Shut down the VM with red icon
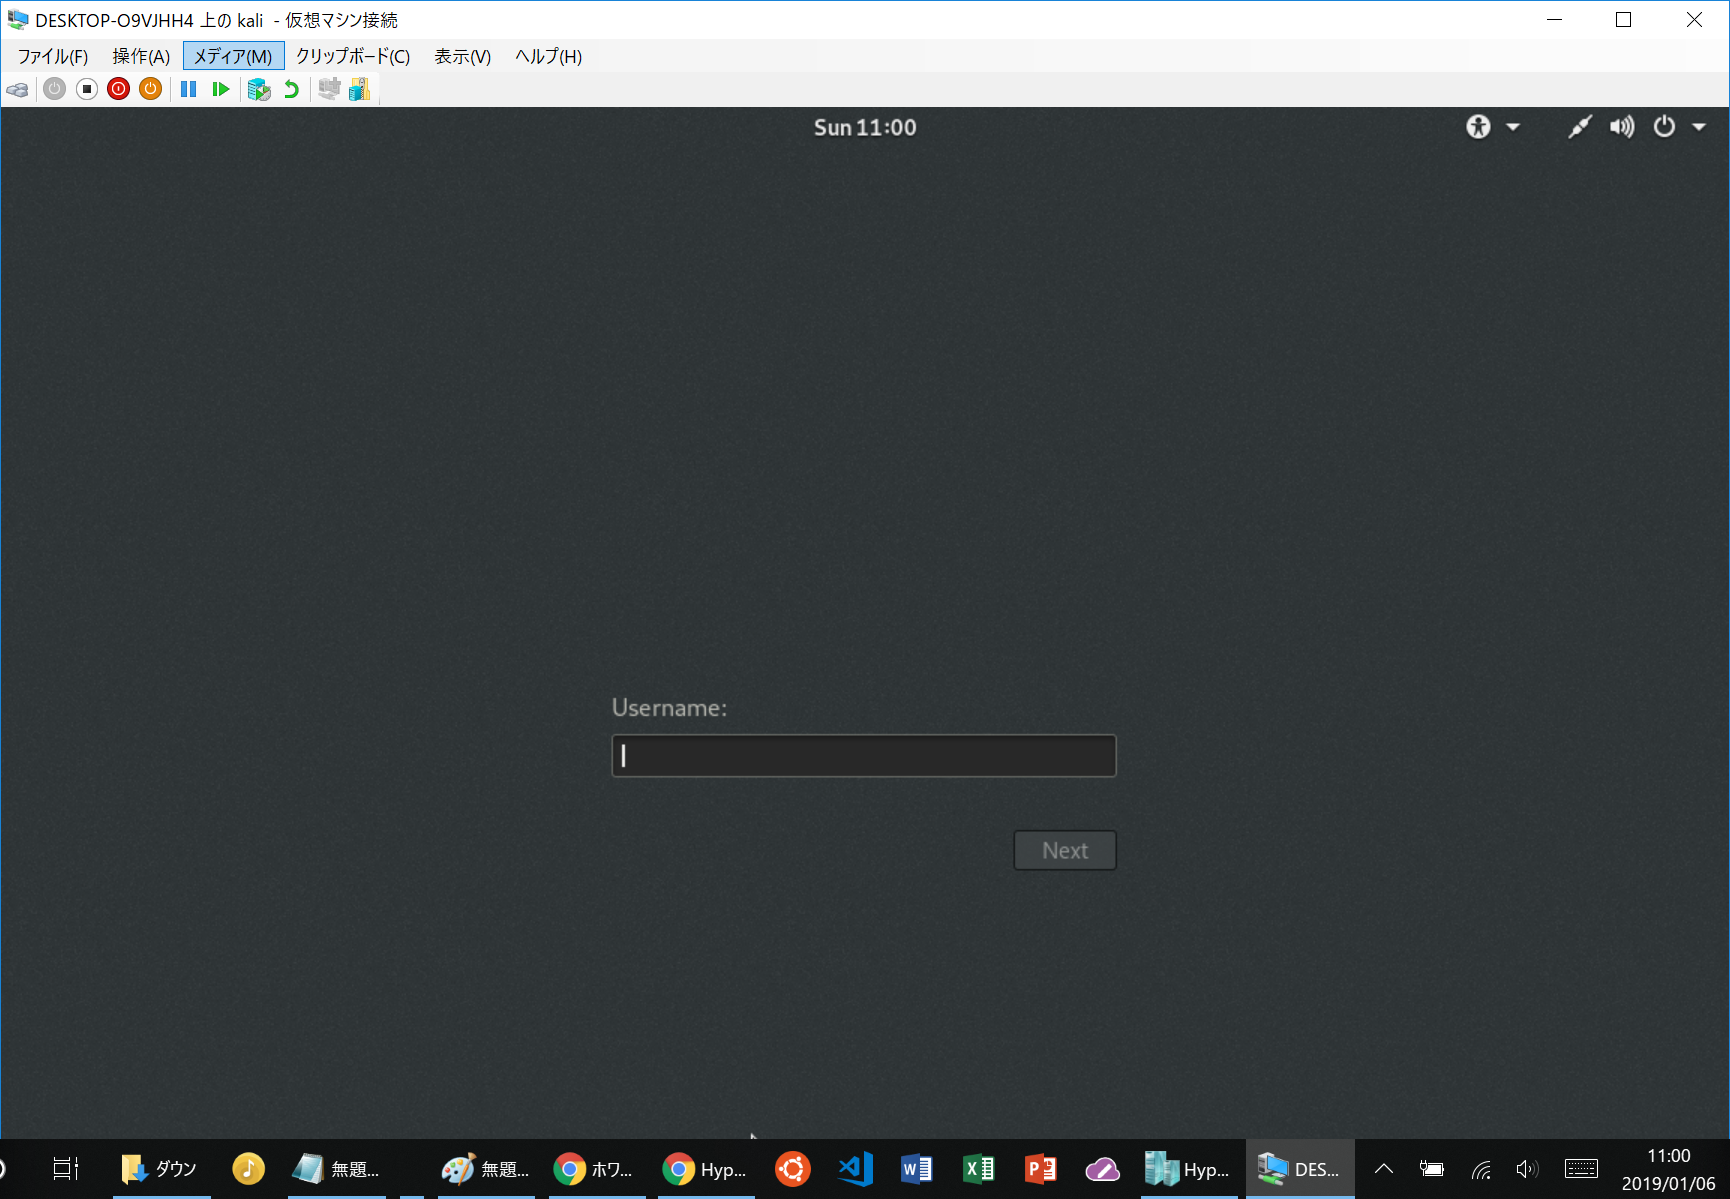 pos(119,90)
